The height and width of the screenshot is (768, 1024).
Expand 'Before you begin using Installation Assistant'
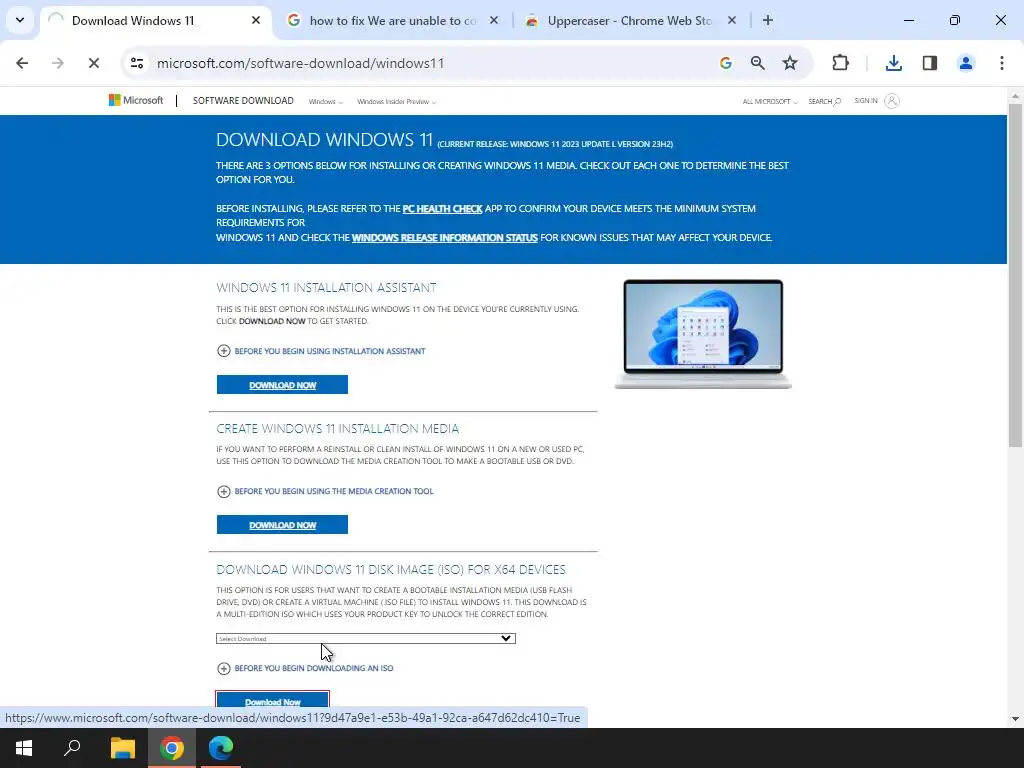tap(321, 351)
